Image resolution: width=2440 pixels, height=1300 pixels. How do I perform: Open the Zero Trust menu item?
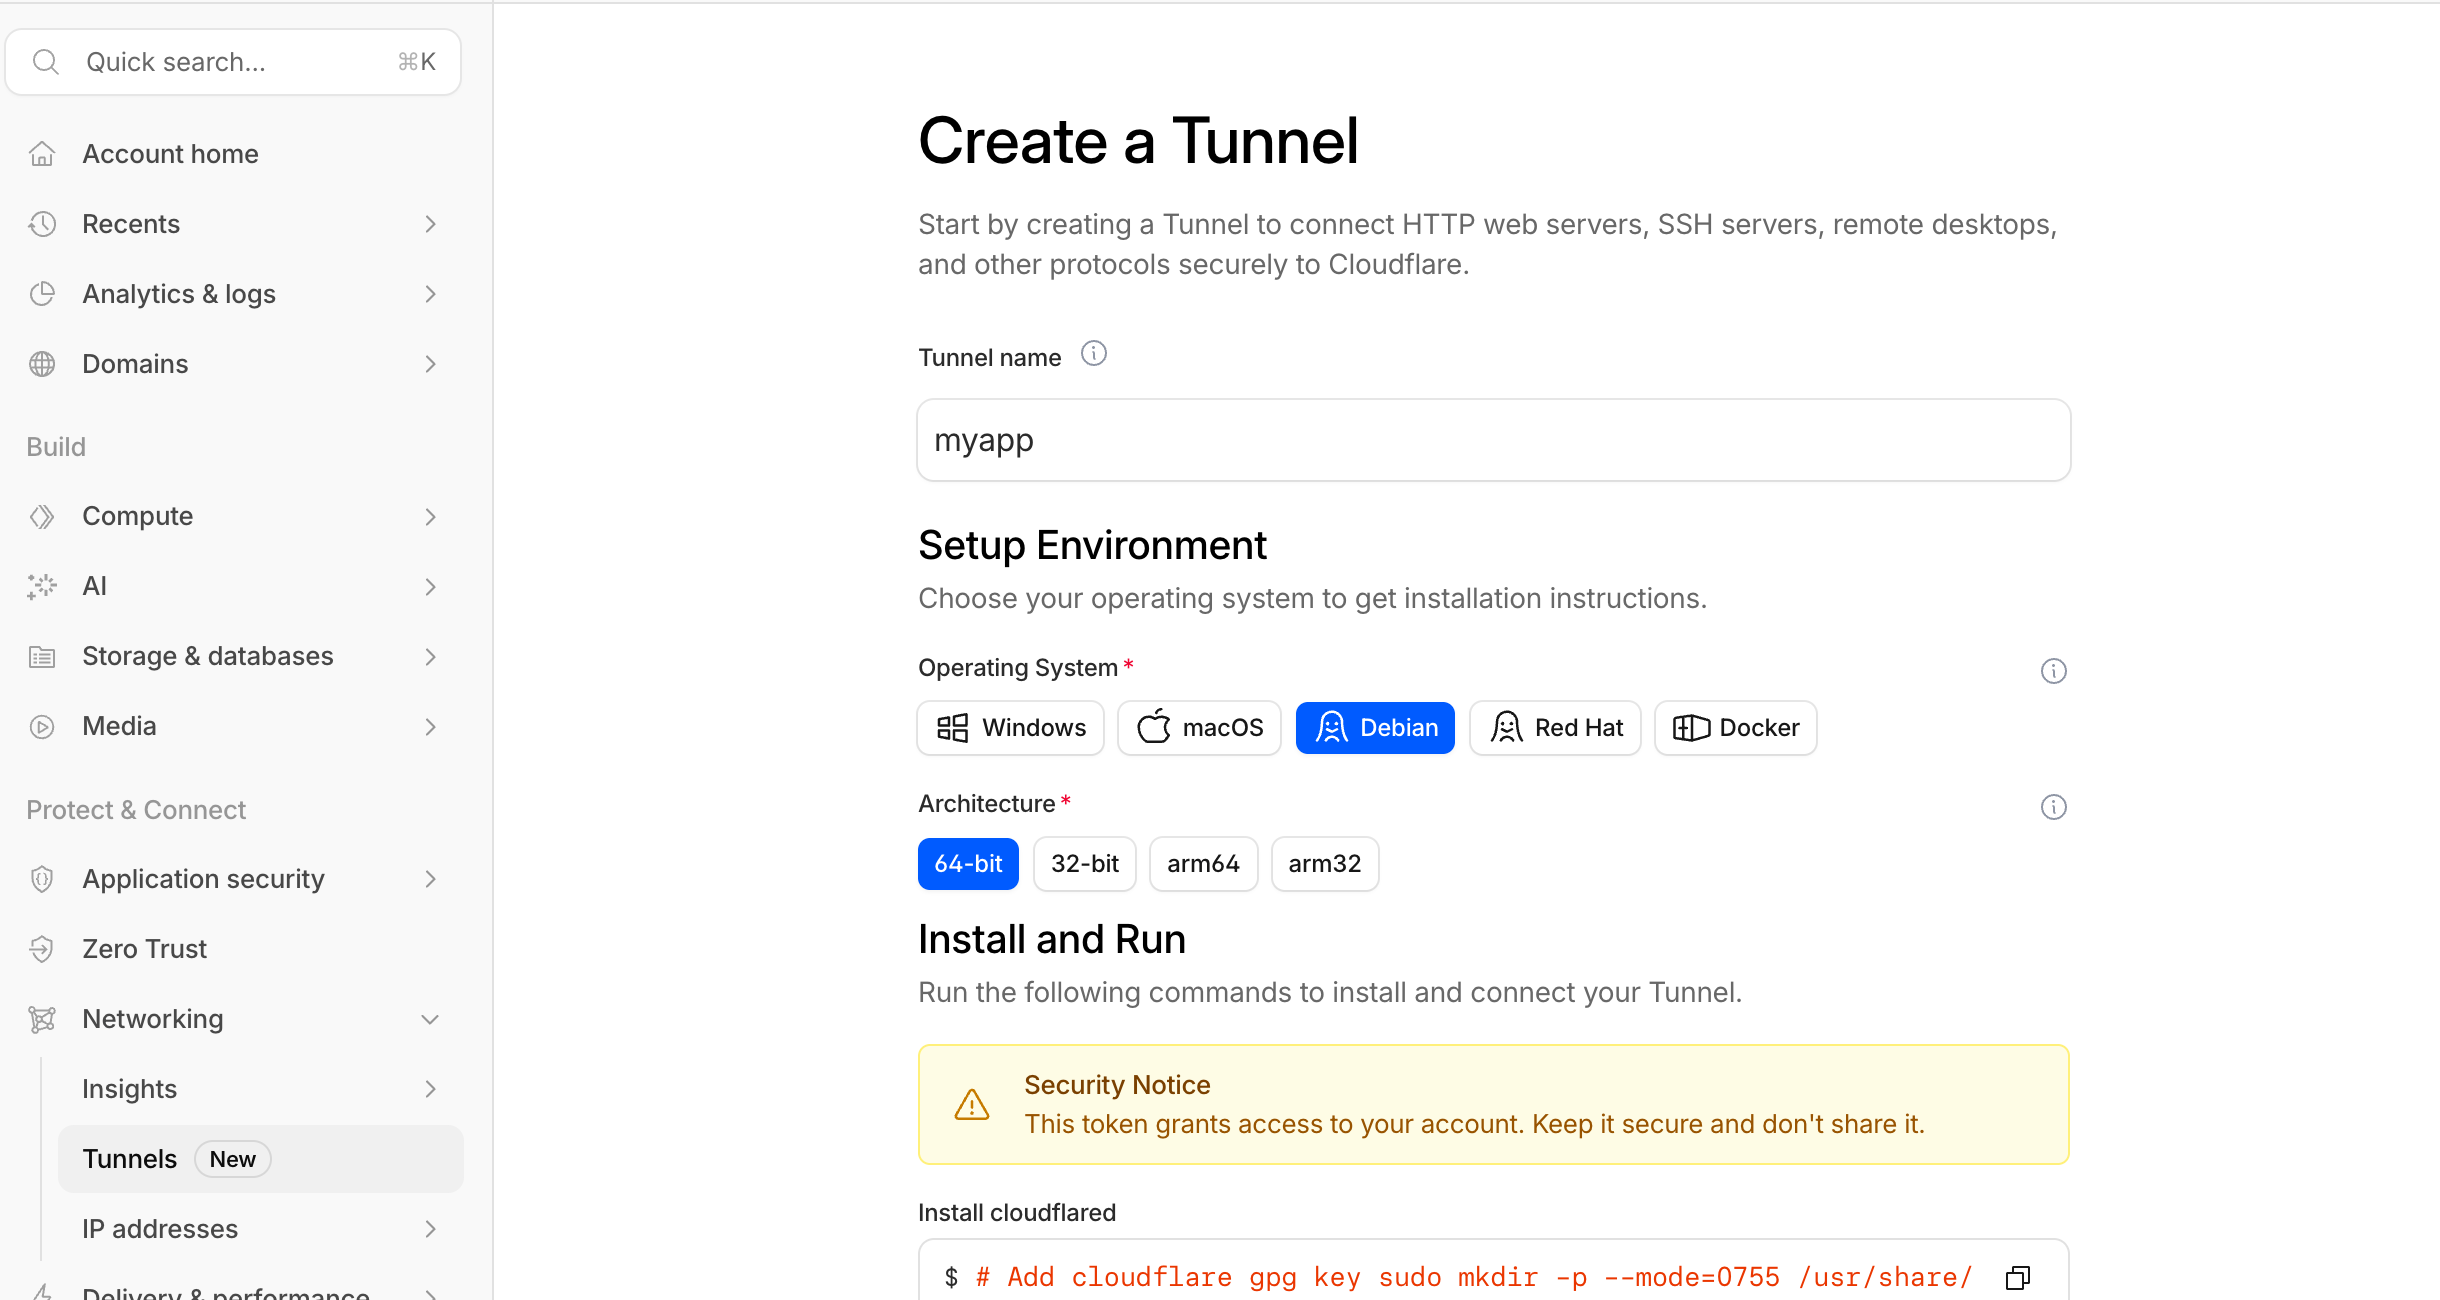232,949
